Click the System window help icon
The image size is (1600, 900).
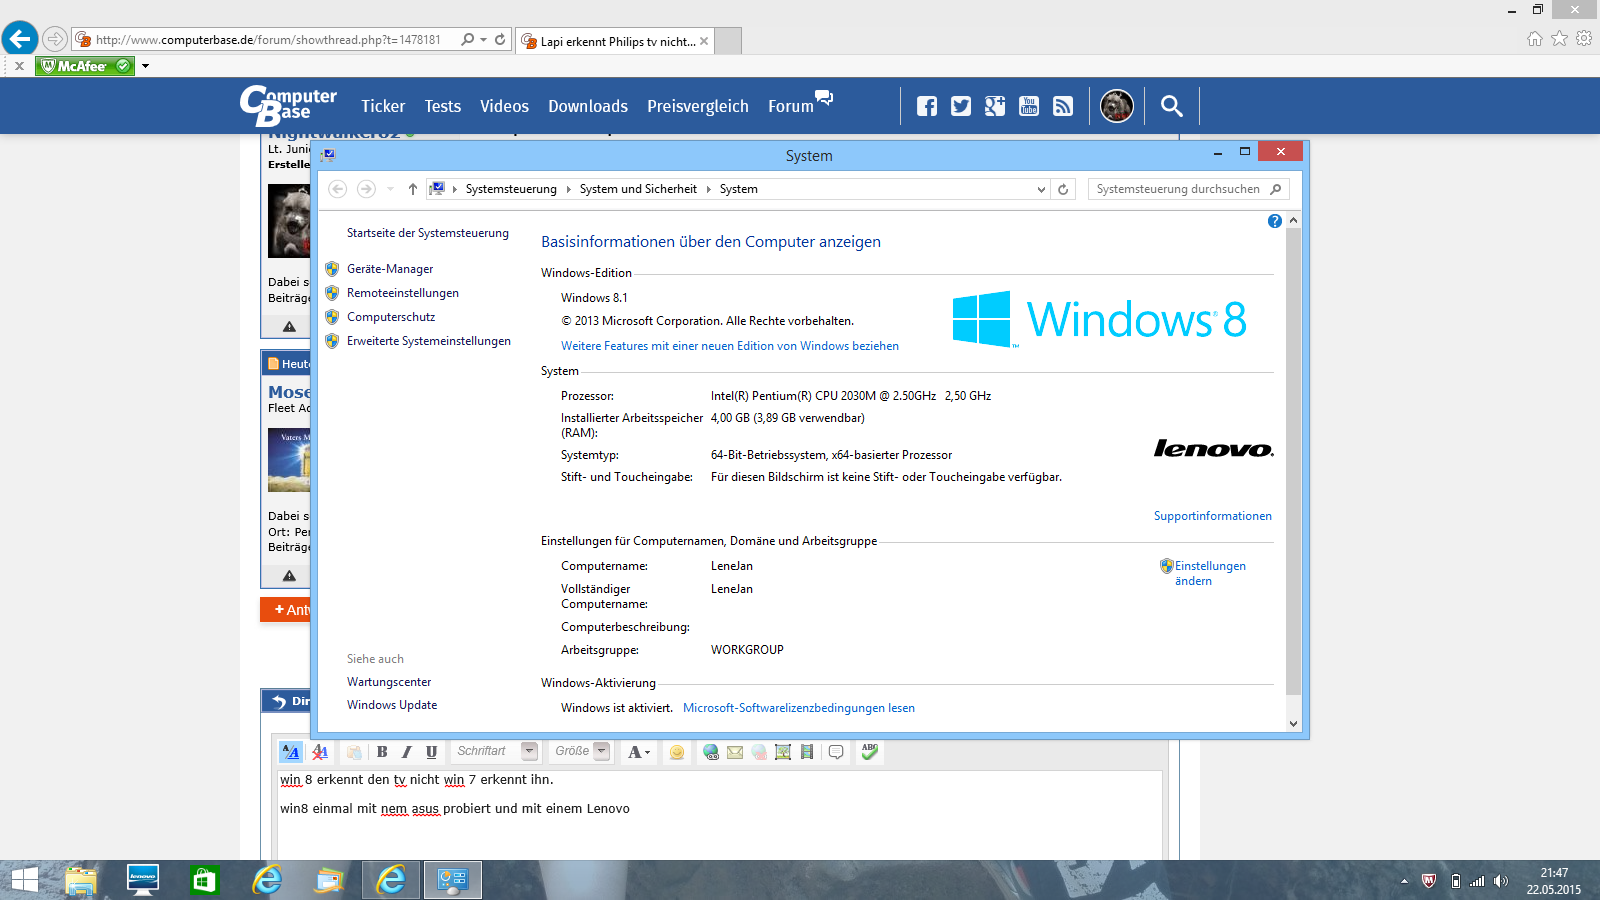1274,221
